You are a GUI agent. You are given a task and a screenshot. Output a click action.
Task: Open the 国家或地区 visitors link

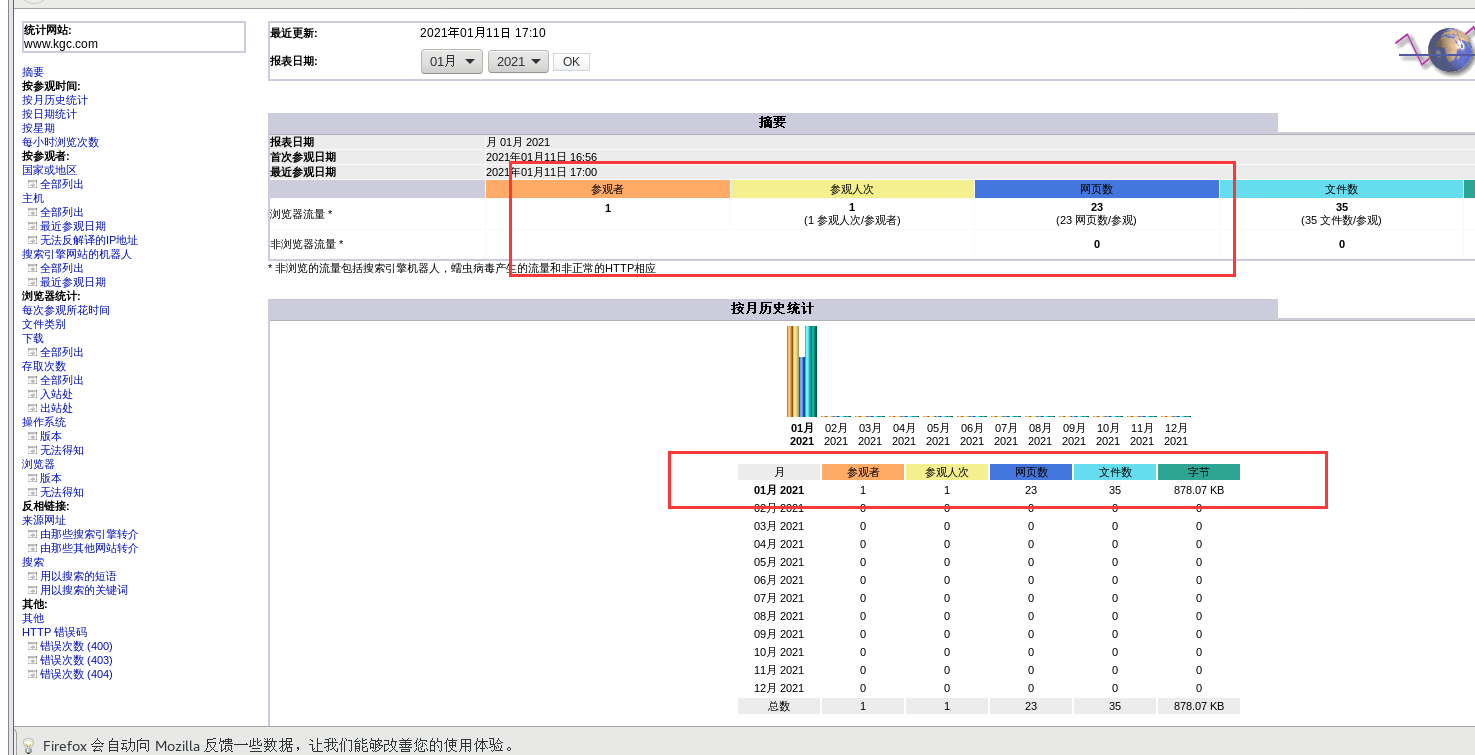[x=48, y=169]
